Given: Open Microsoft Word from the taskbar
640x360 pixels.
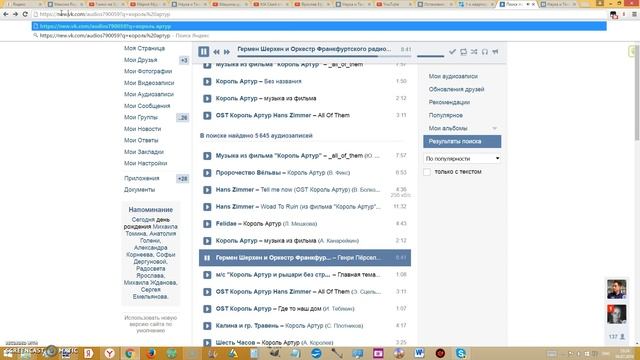Looking at the screenshot, I should 419,353.
